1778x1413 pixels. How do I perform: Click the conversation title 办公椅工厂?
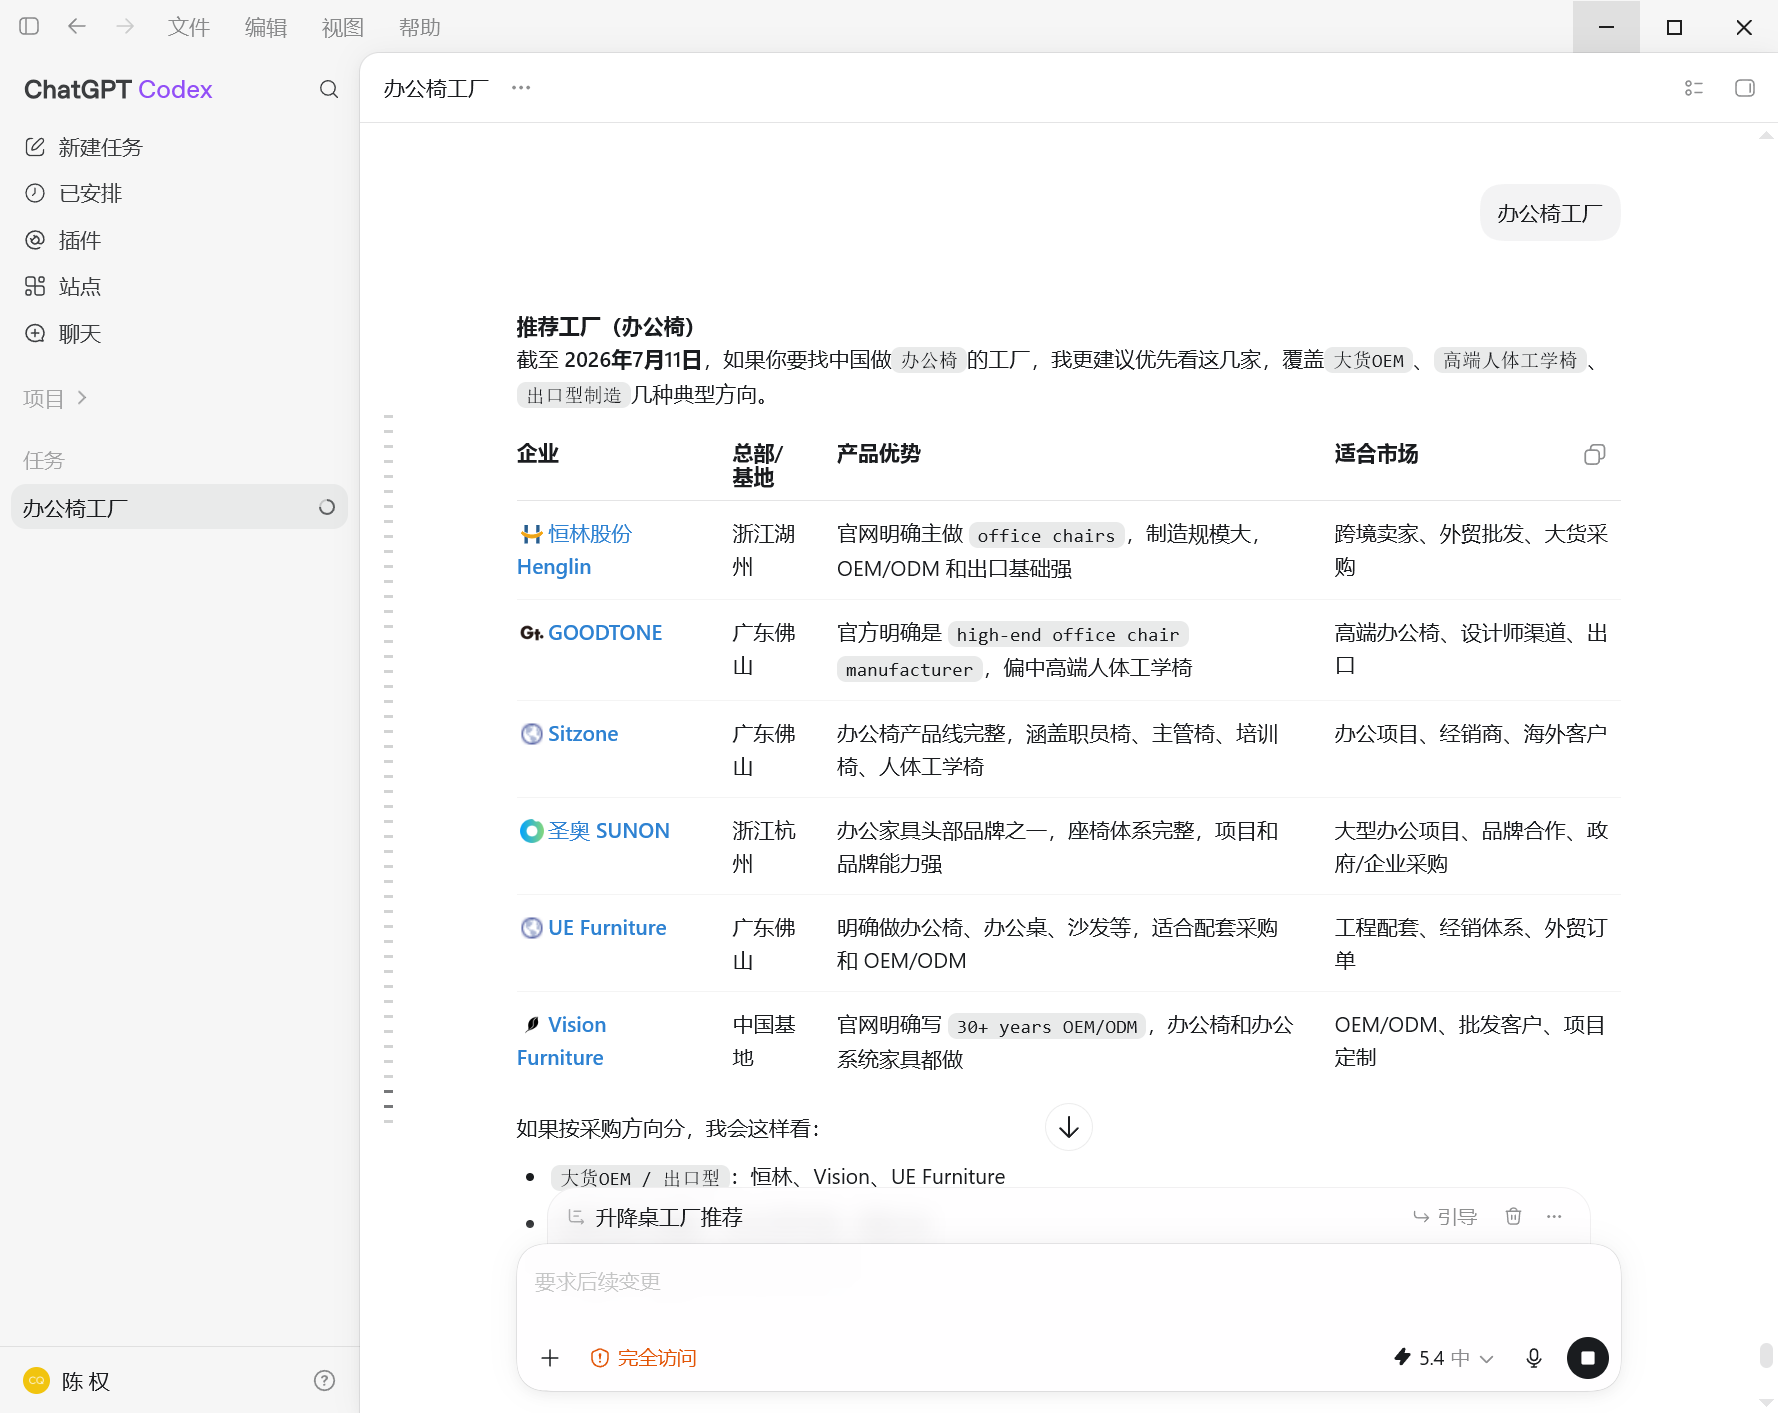[x=436, y=89]
